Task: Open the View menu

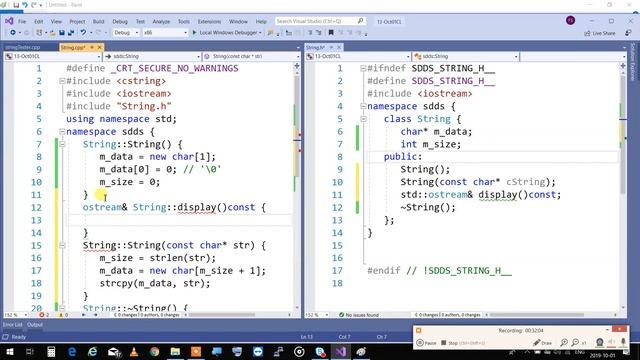Action: click(56, 21)
